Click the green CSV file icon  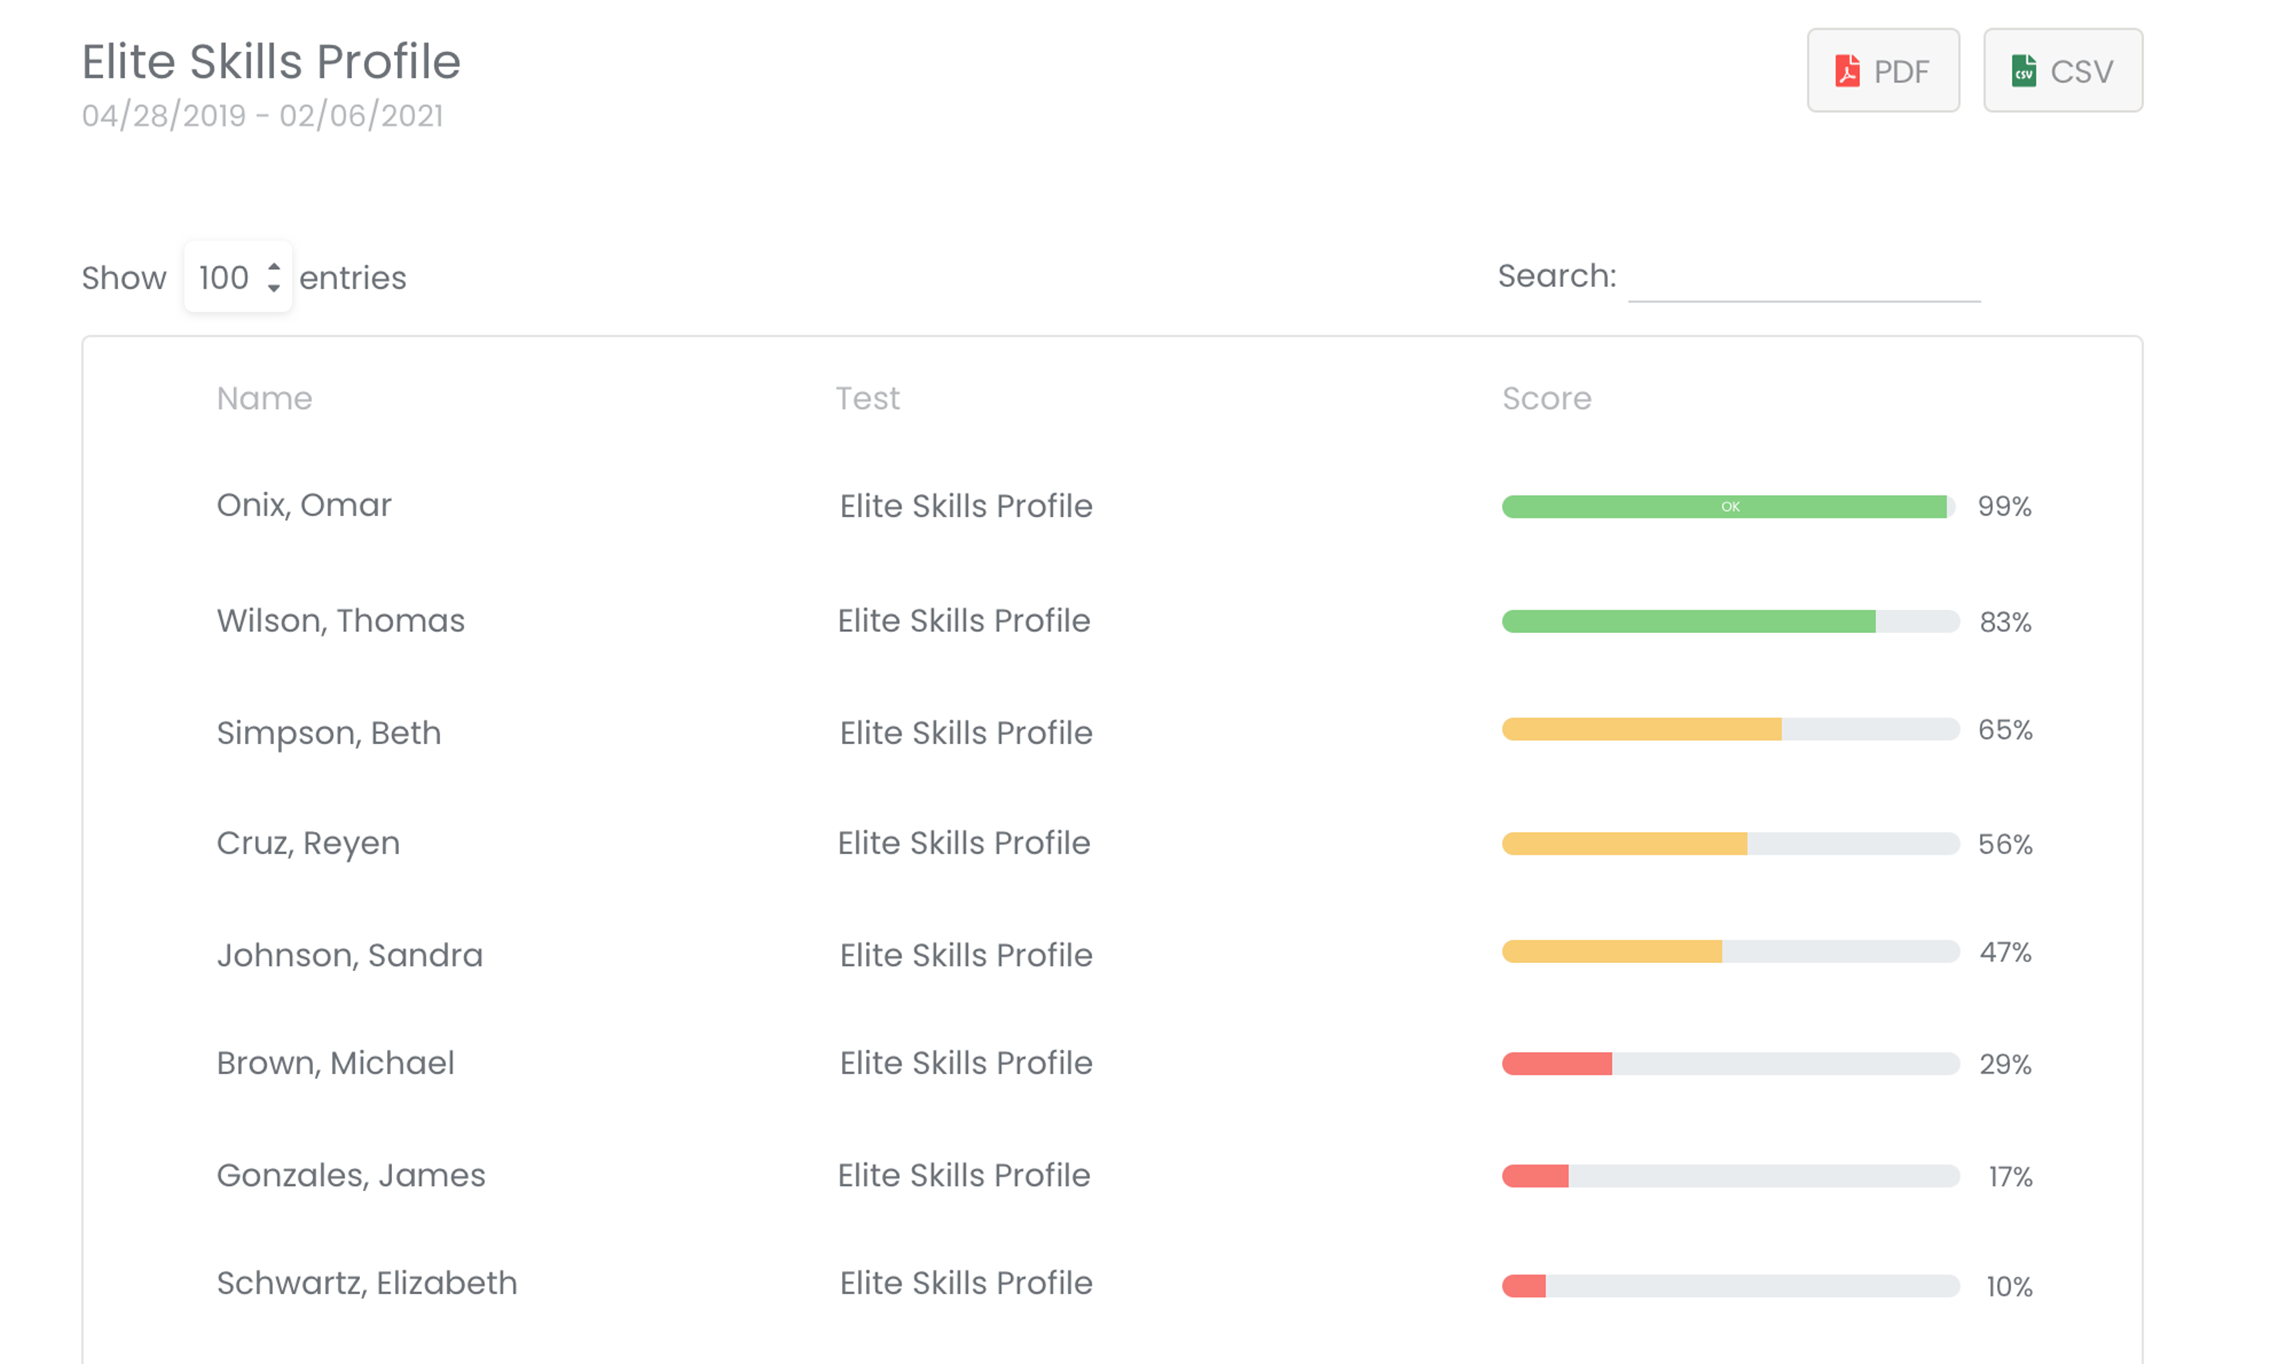point(2023,71)
